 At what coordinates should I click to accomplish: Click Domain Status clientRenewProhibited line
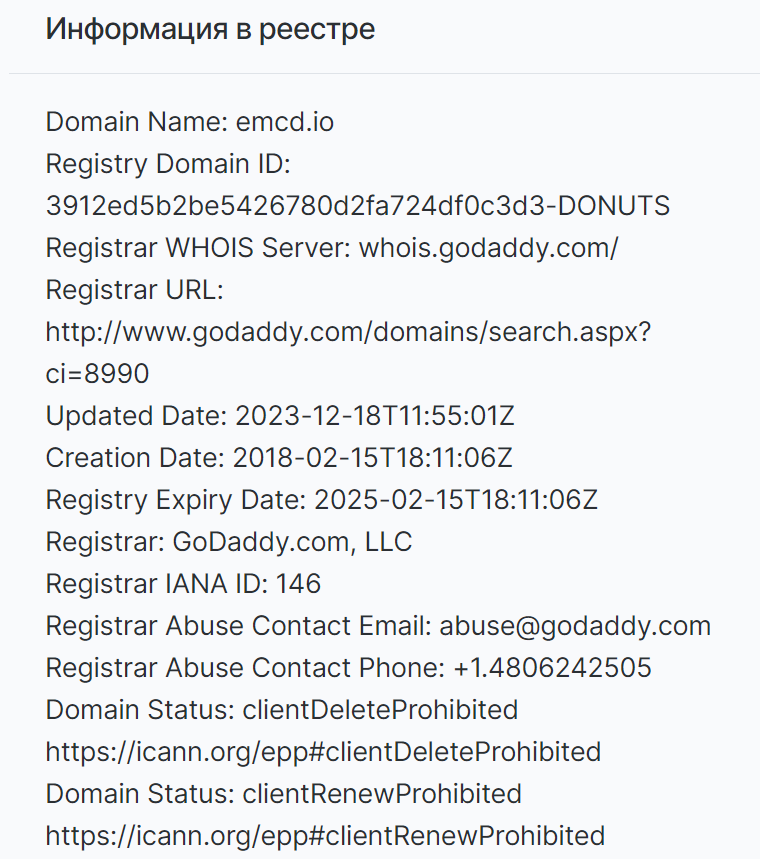[x=284, y=794]
